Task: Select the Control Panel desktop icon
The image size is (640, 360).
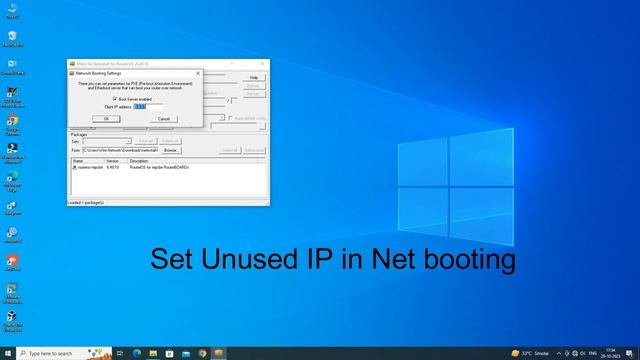Action: pos(13,67)
